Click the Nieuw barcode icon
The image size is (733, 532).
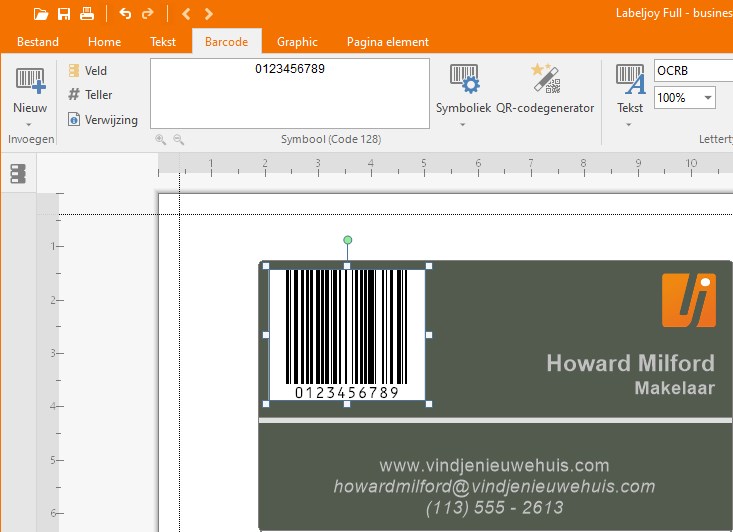tap(30, 80)
